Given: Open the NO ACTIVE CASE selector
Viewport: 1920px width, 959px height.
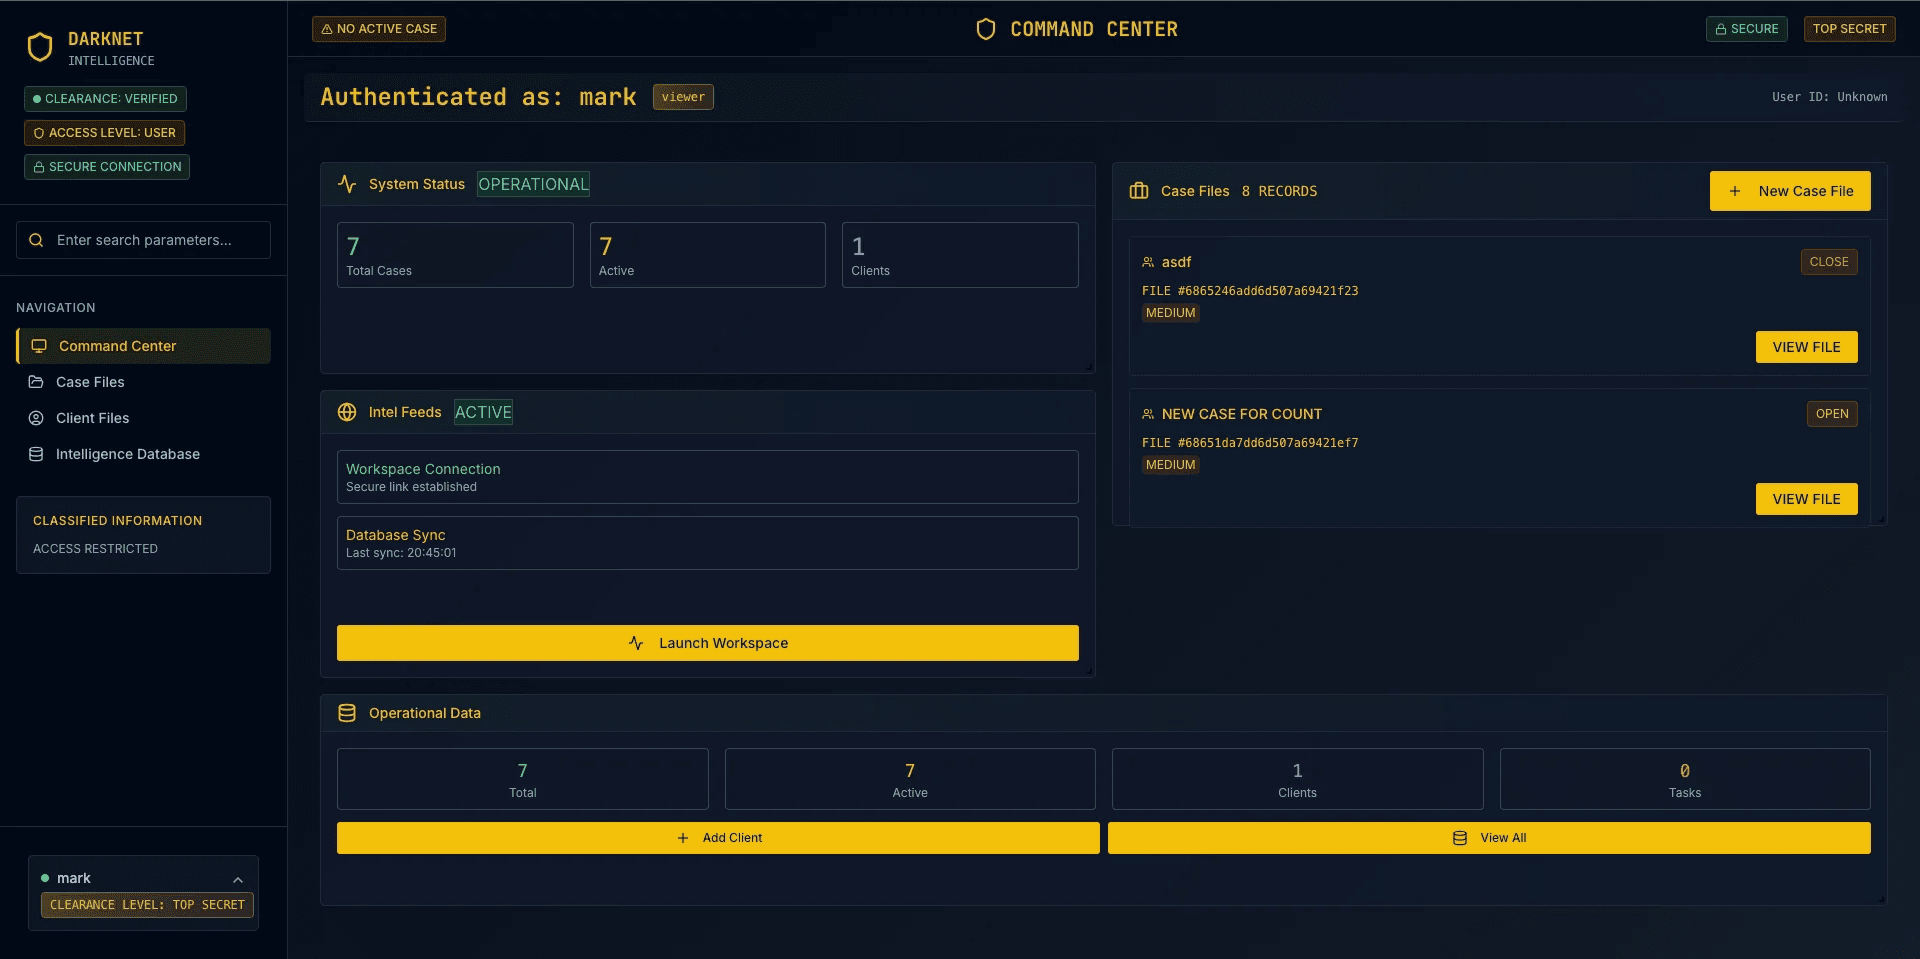Looking at the screenshot, I should (x=379, y=29).
